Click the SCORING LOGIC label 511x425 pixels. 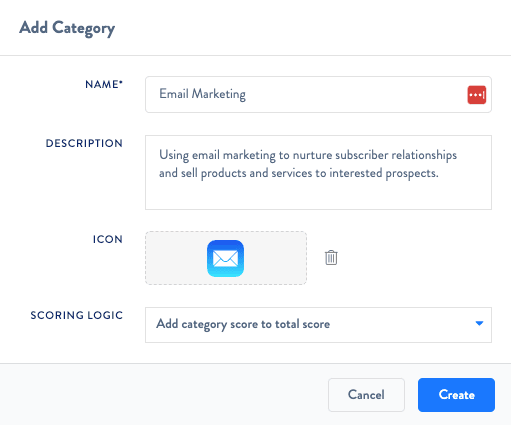(x=77, y=315)
